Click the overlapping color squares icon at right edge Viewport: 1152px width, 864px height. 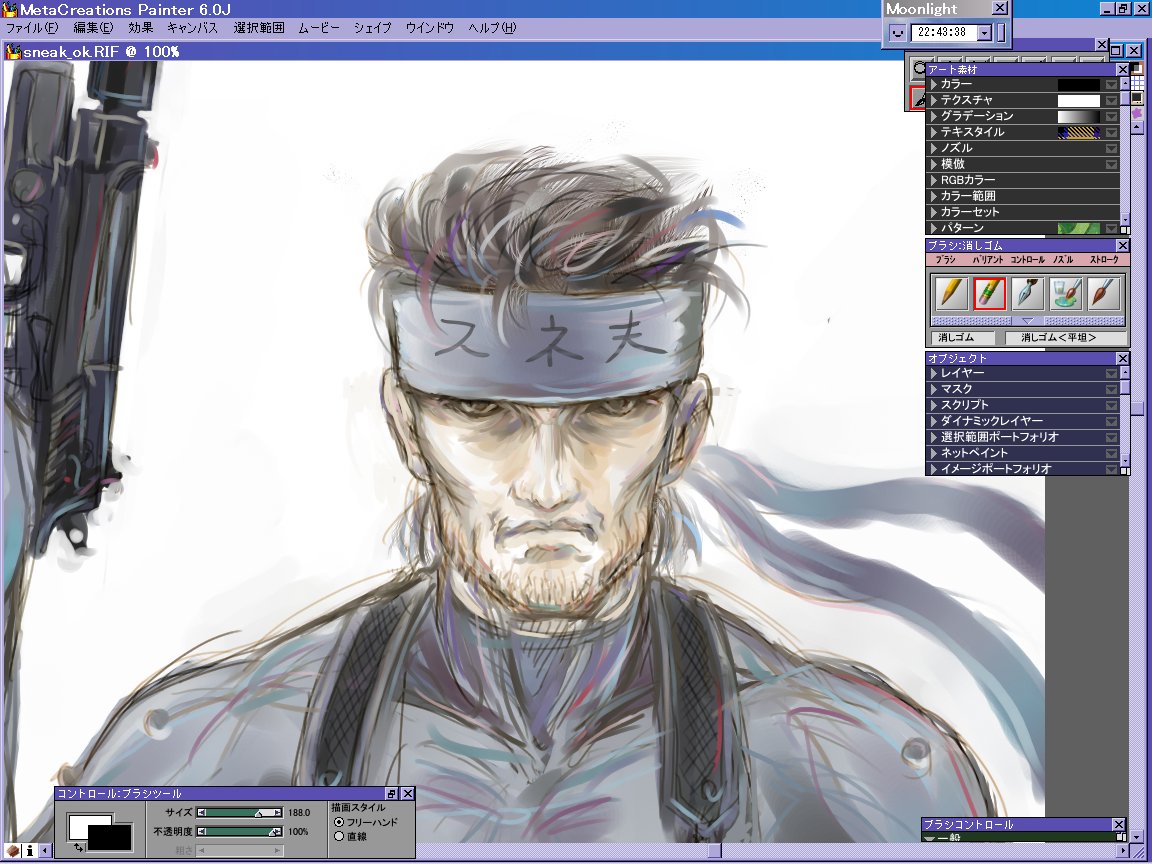pos(1137,68)
